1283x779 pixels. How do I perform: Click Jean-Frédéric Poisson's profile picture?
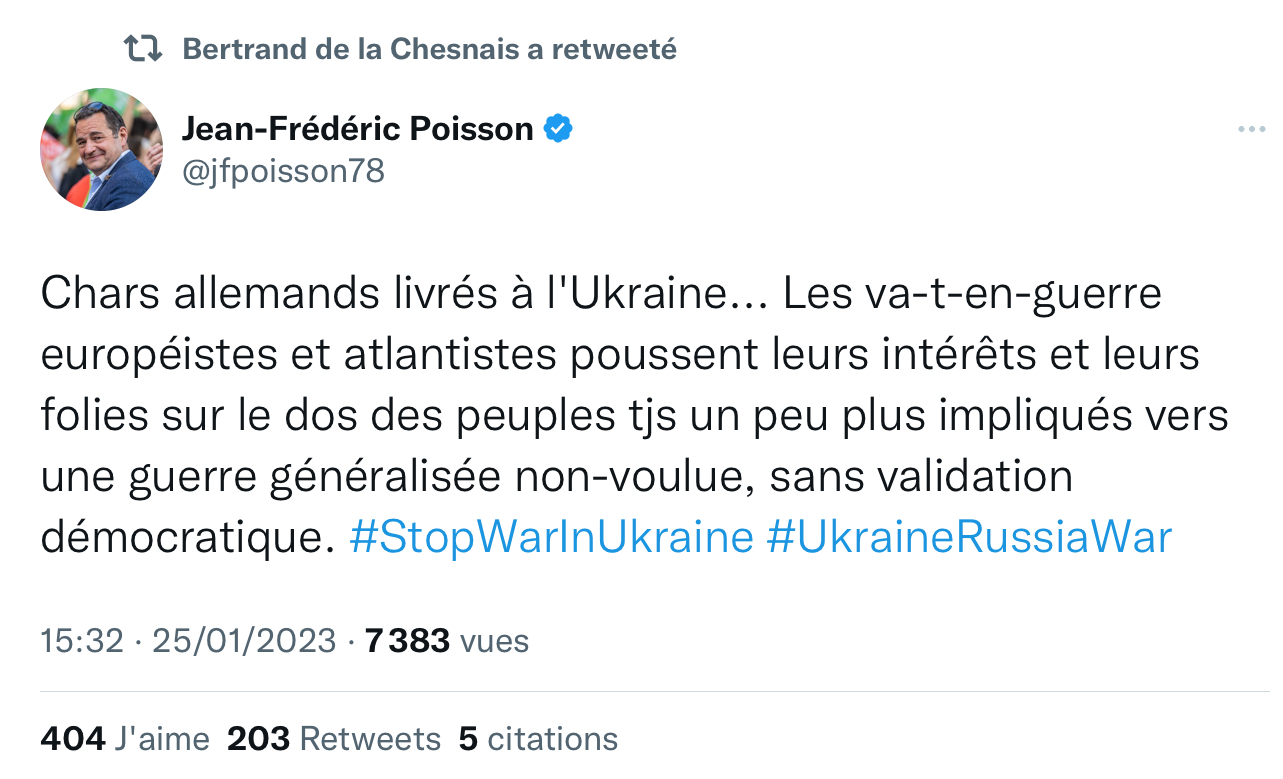101,149
